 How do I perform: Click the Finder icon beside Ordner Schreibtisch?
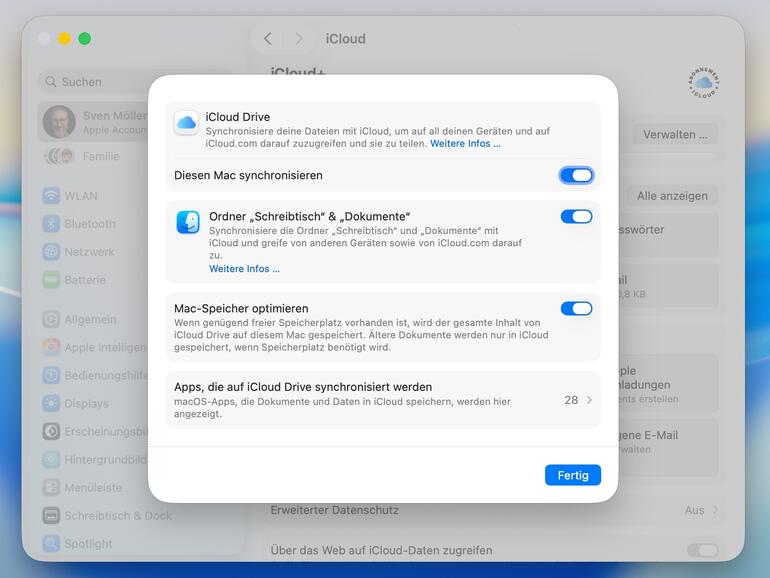[x=188, y=222]
